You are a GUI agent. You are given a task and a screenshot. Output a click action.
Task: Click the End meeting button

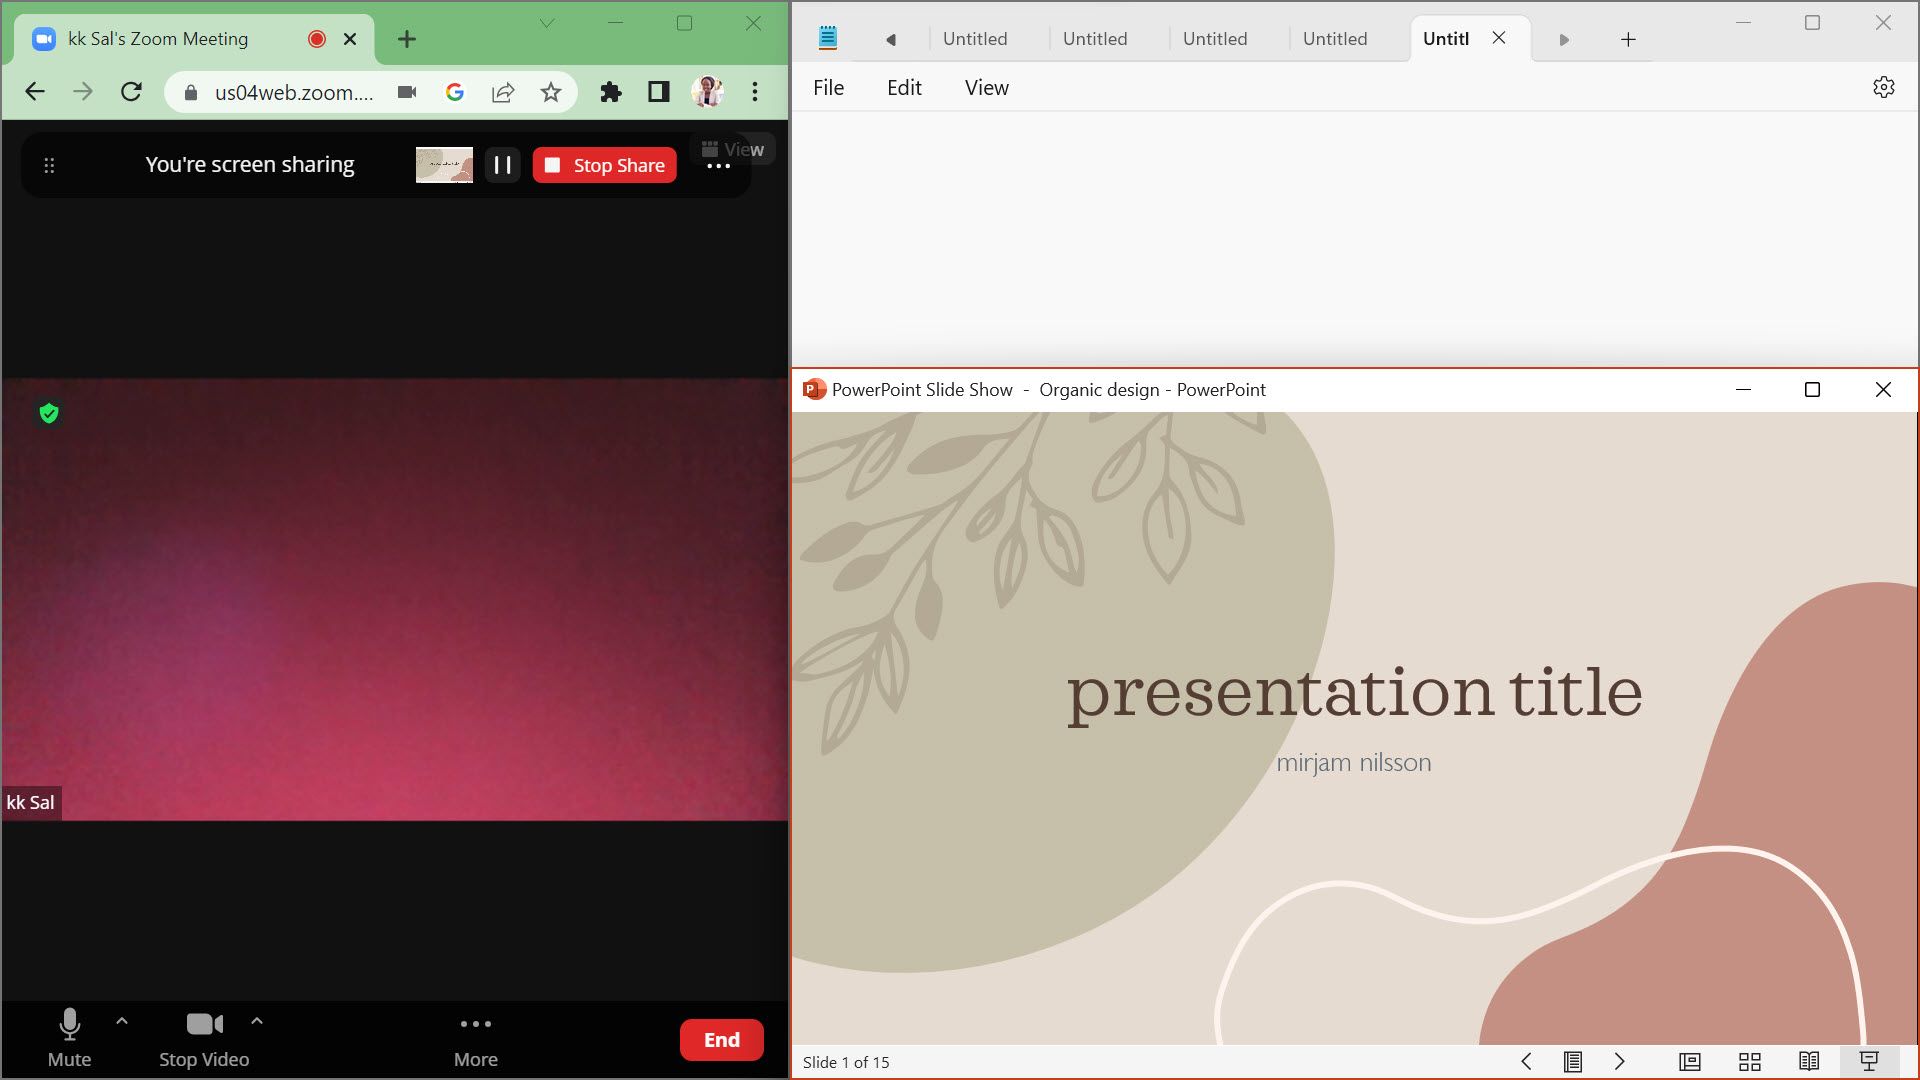click(x=721, y=1040)
